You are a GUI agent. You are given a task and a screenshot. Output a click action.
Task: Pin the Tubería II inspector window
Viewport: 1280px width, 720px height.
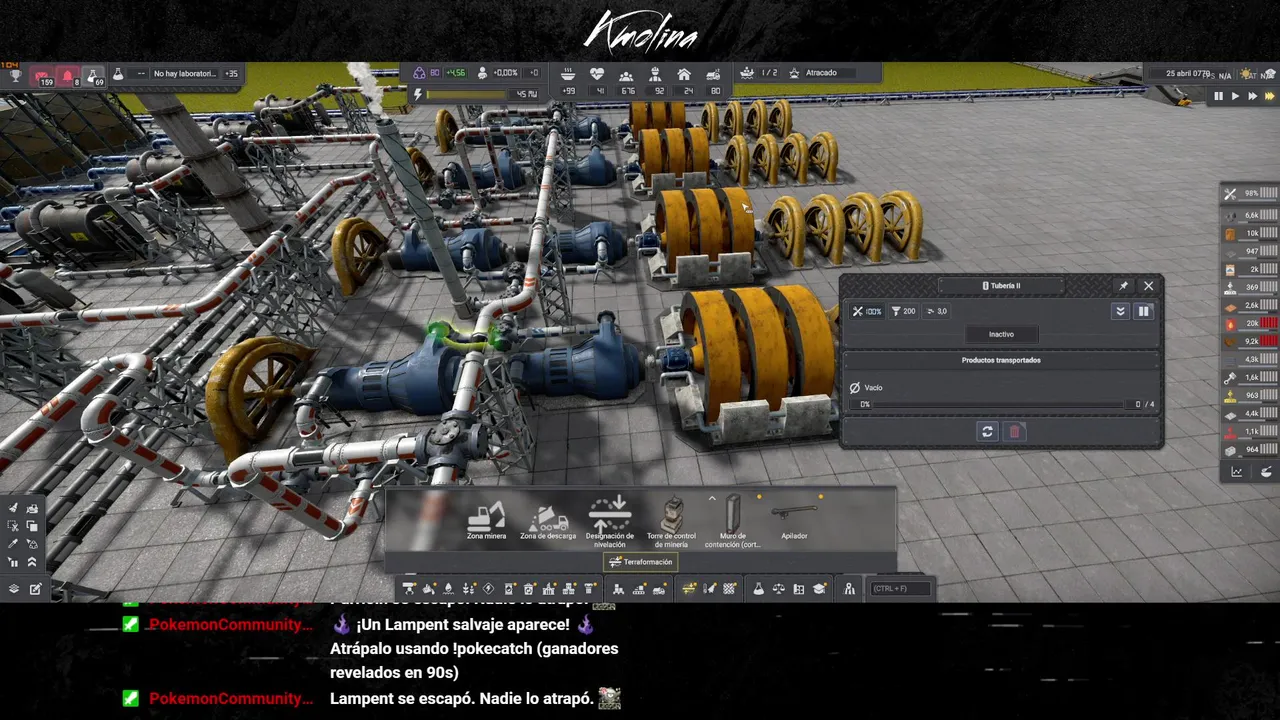click(1123, 286)
